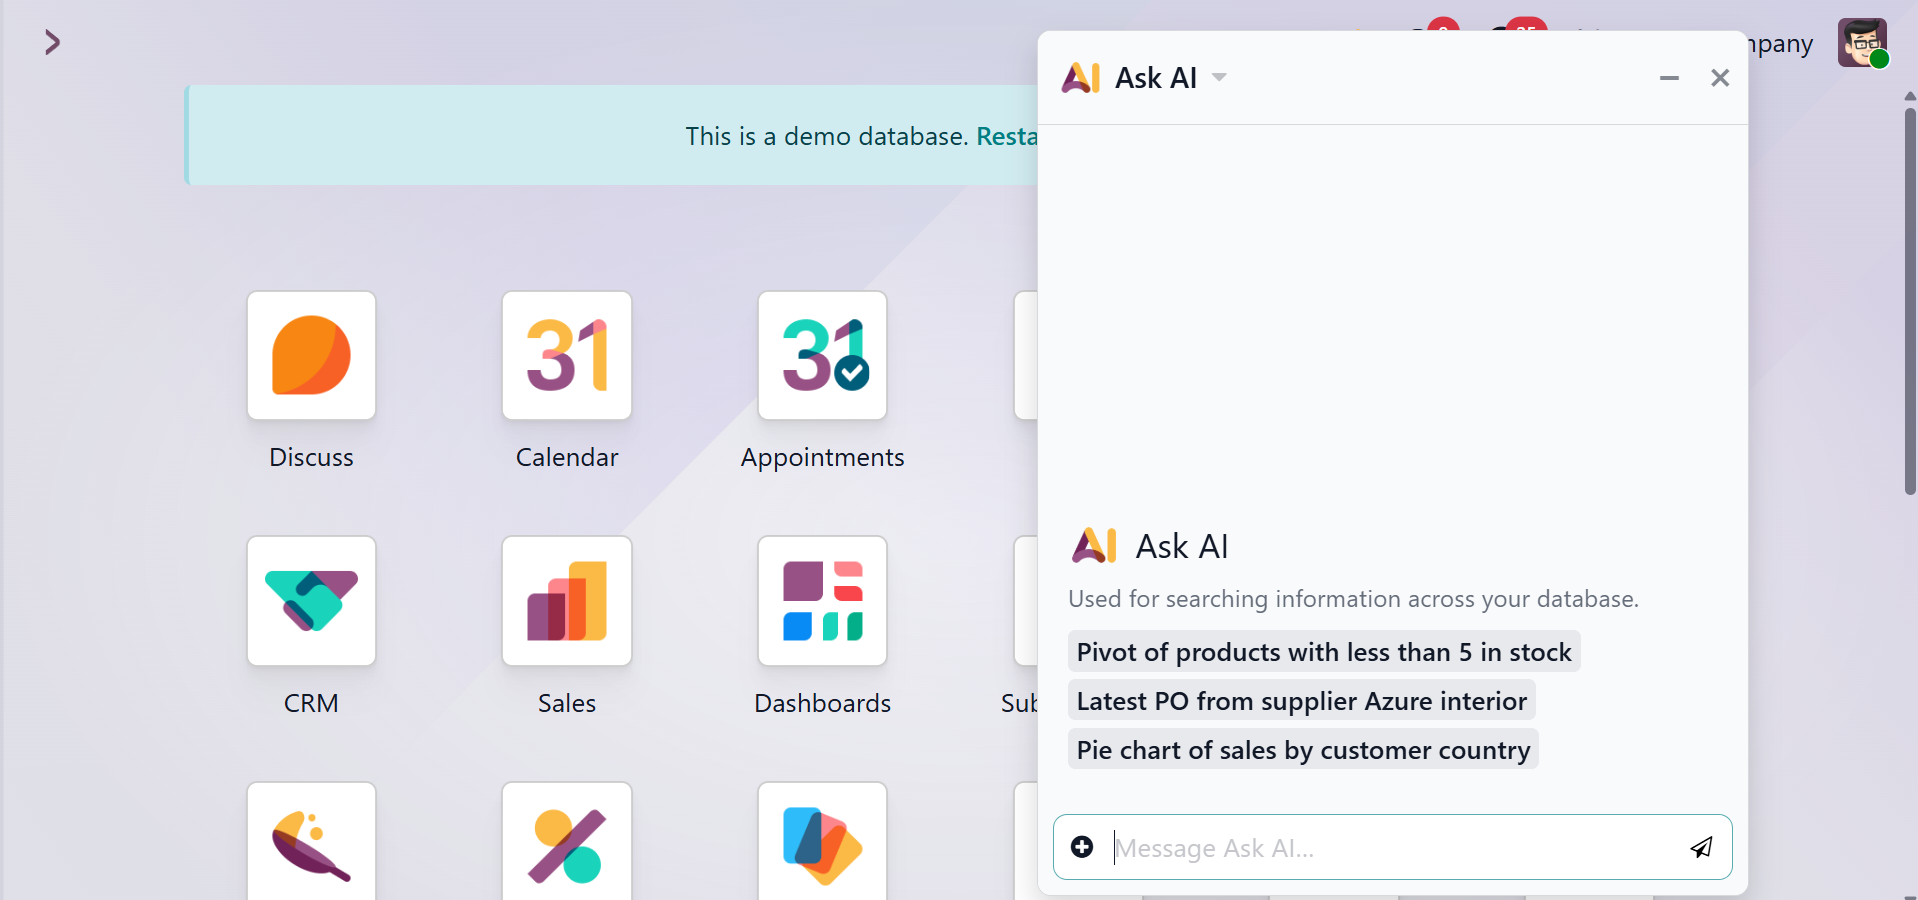Viewport: 1918px width, 900px height.
Task: Launch the Sales app
Action: point(567,602)
